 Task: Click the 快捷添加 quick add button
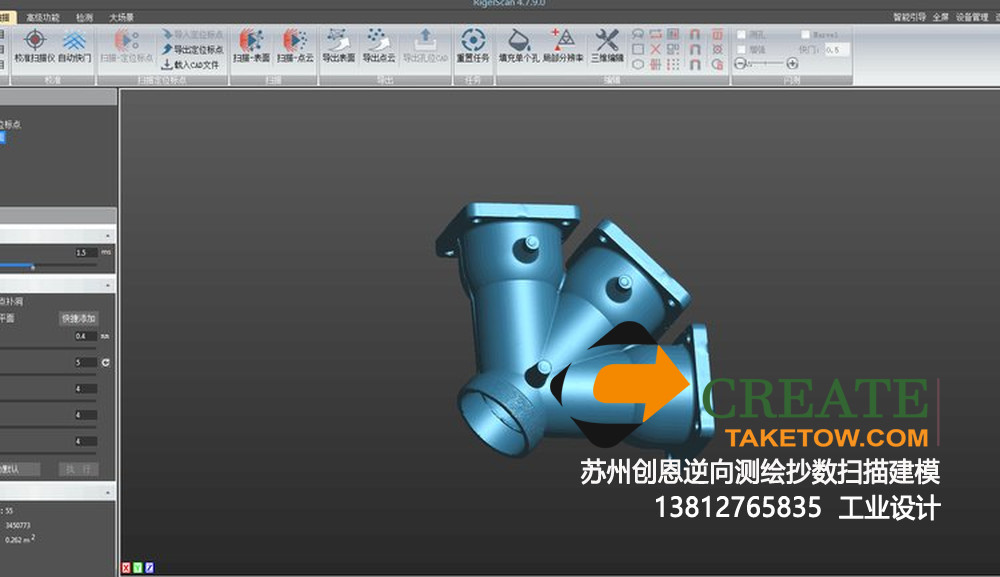(78, 318)
